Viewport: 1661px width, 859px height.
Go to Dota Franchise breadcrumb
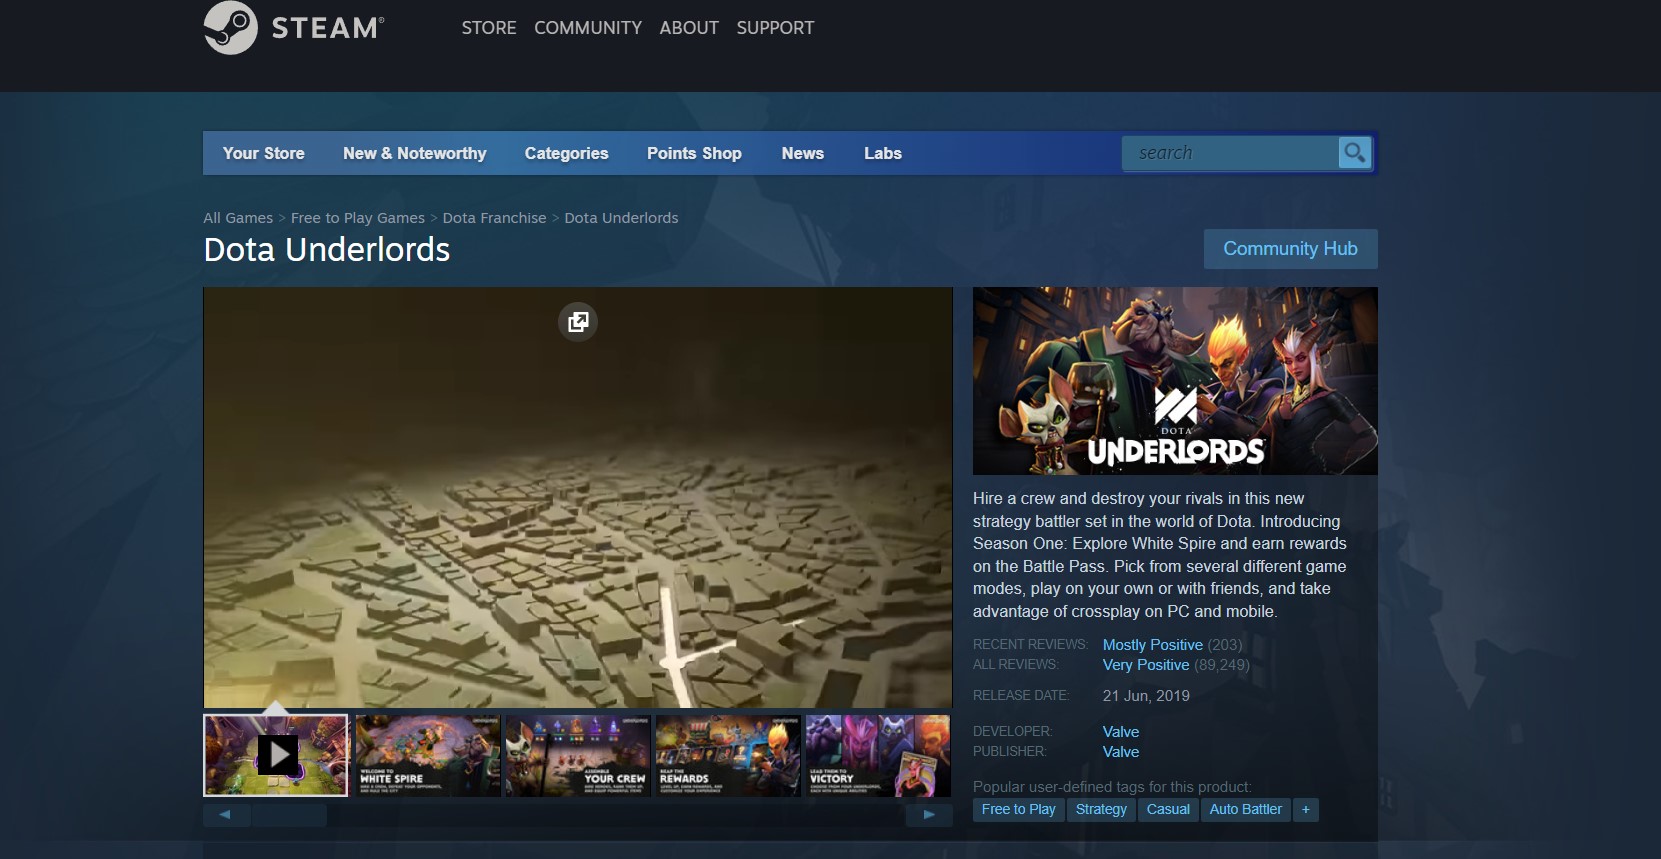point(494,218)
